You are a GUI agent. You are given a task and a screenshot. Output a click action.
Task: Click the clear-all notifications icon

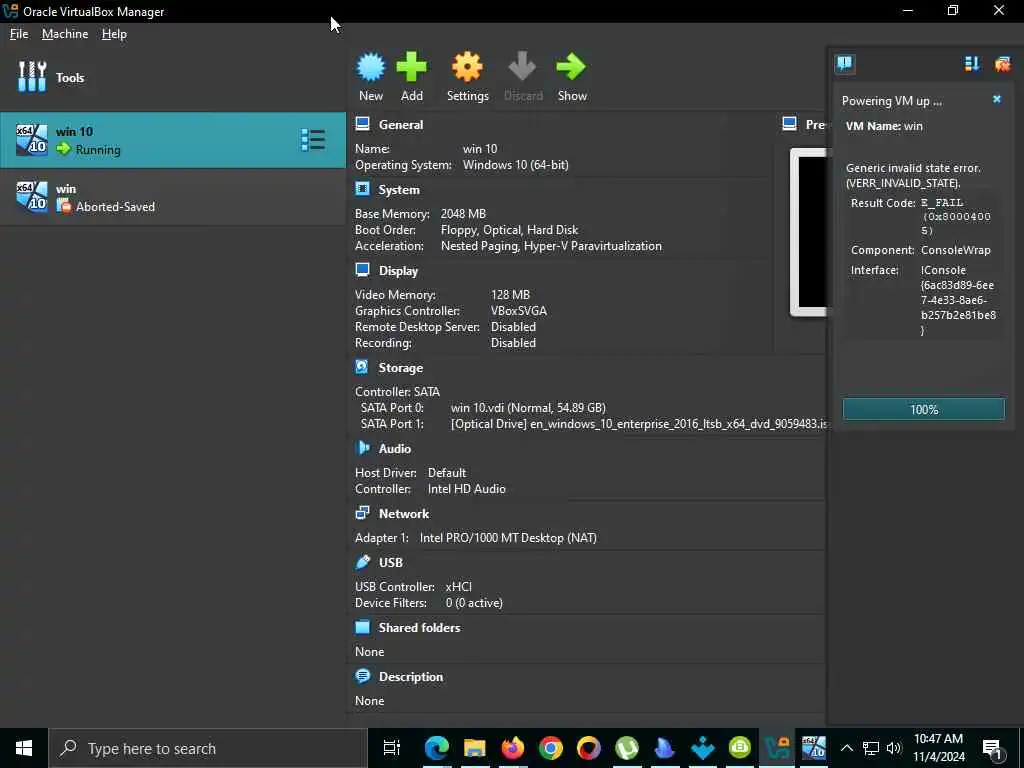click(x=1002, y=63)
